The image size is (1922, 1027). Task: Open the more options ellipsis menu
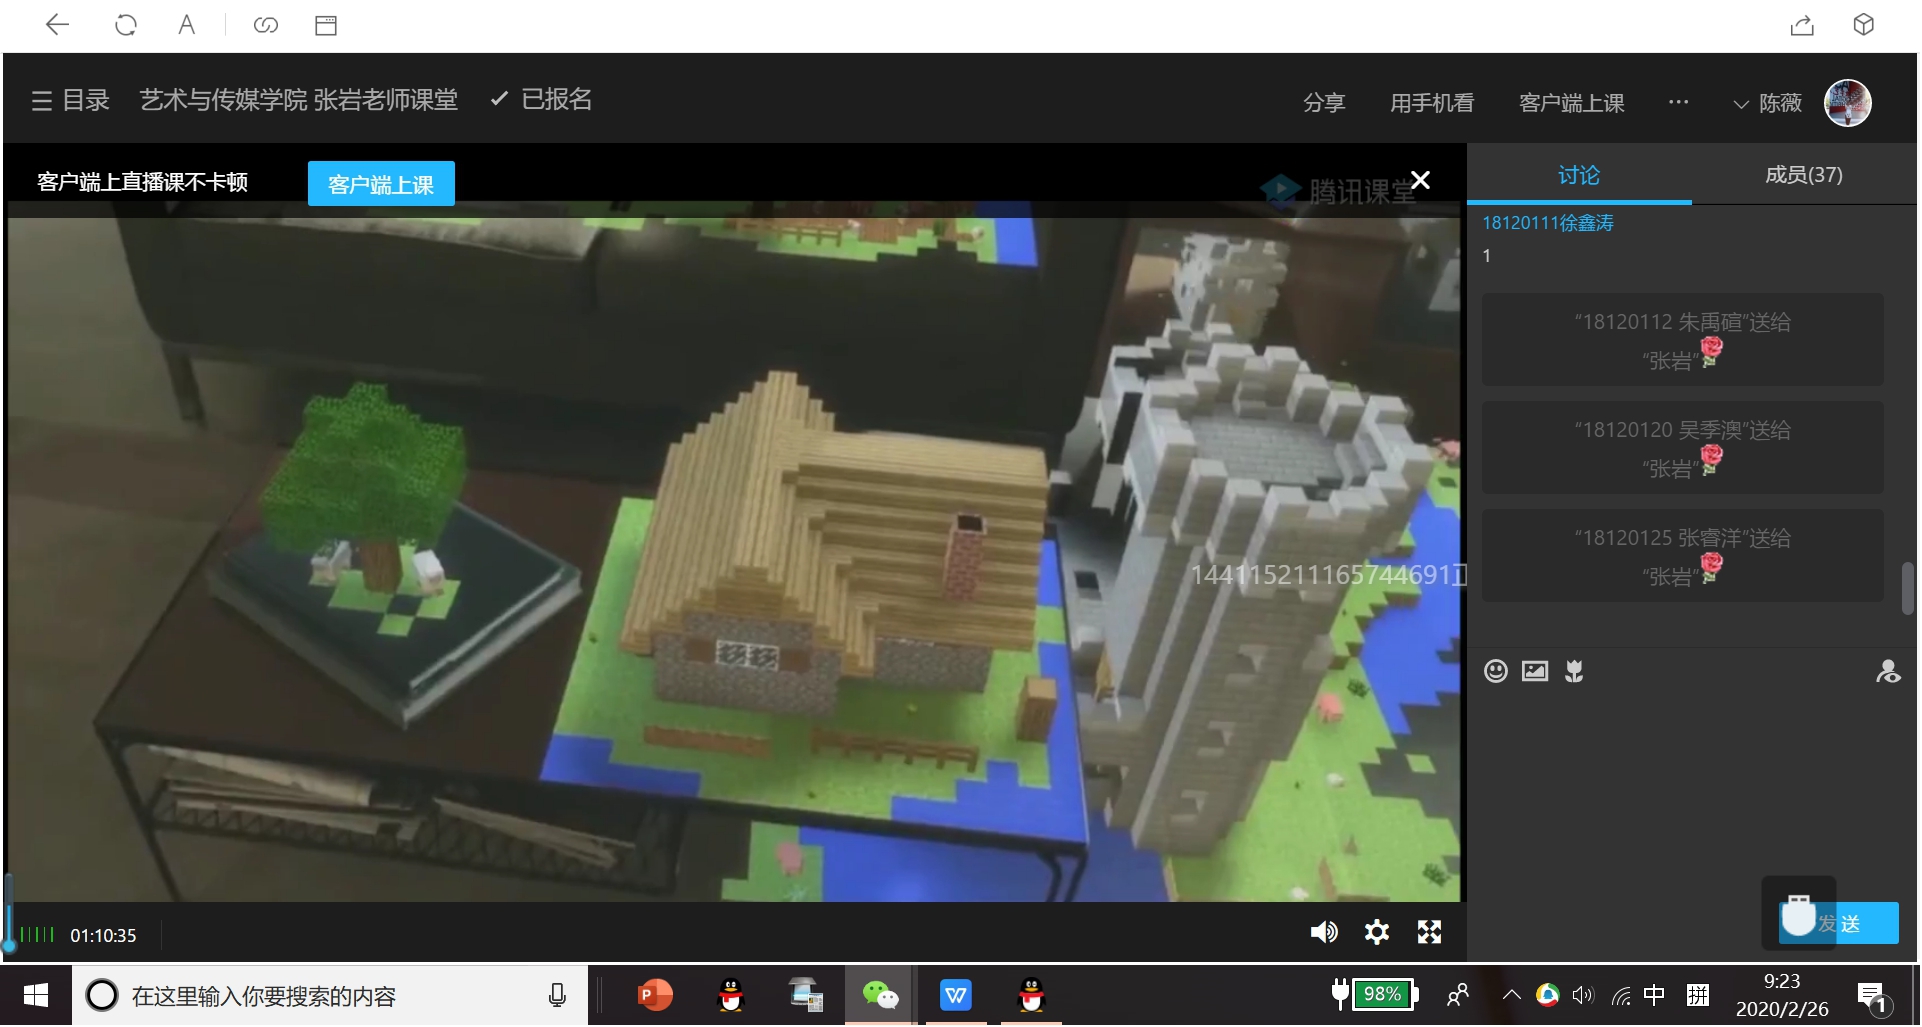tap(1679, 102)
